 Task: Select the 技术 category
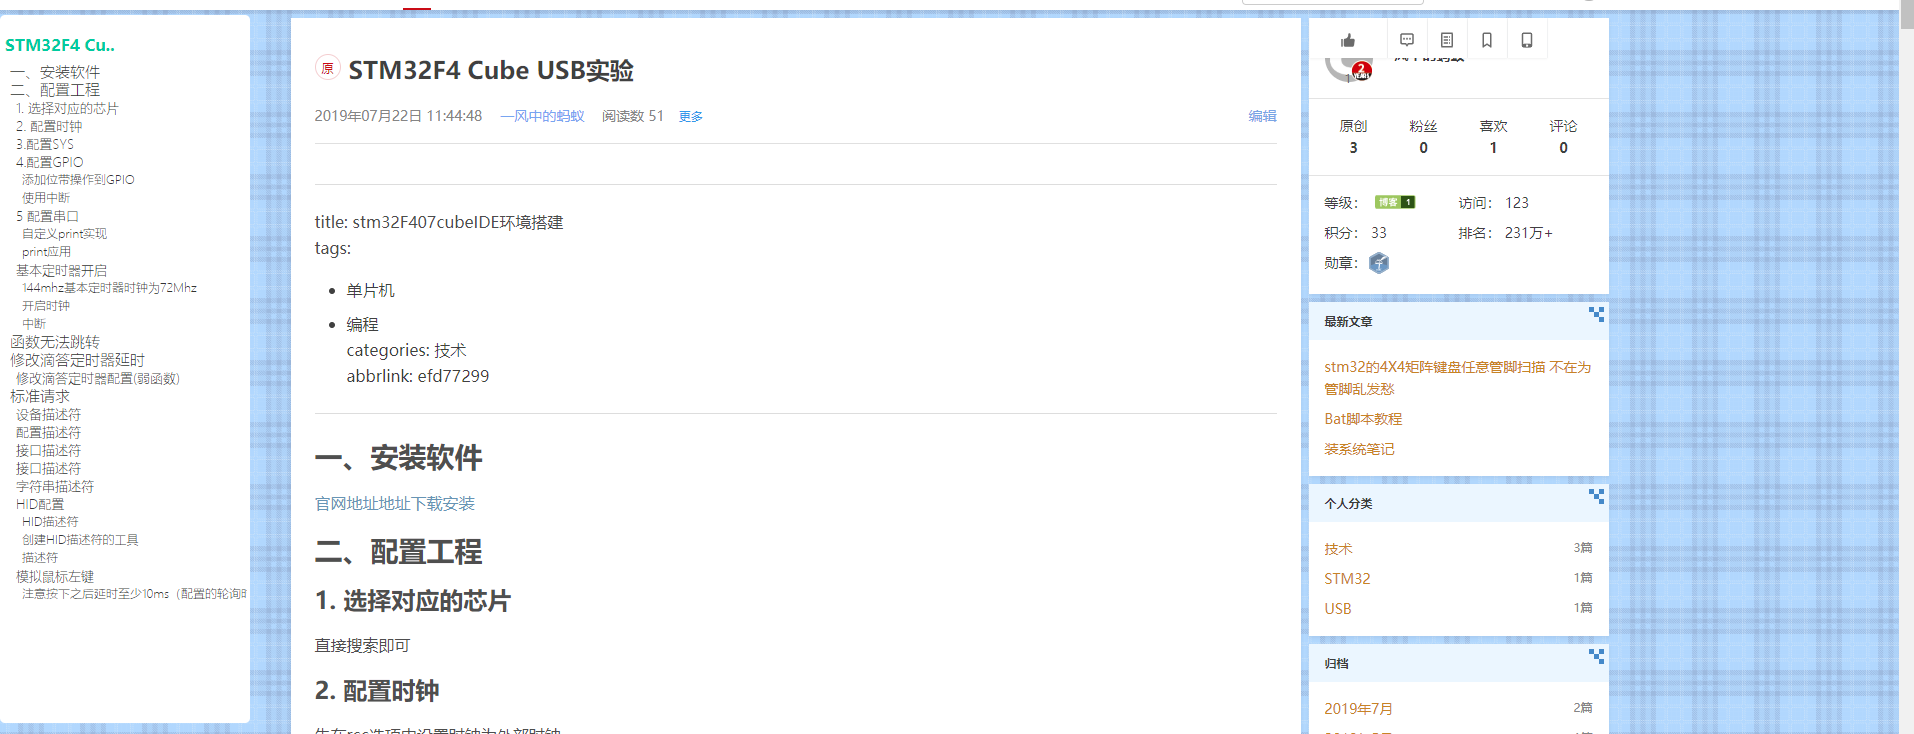1338,549
